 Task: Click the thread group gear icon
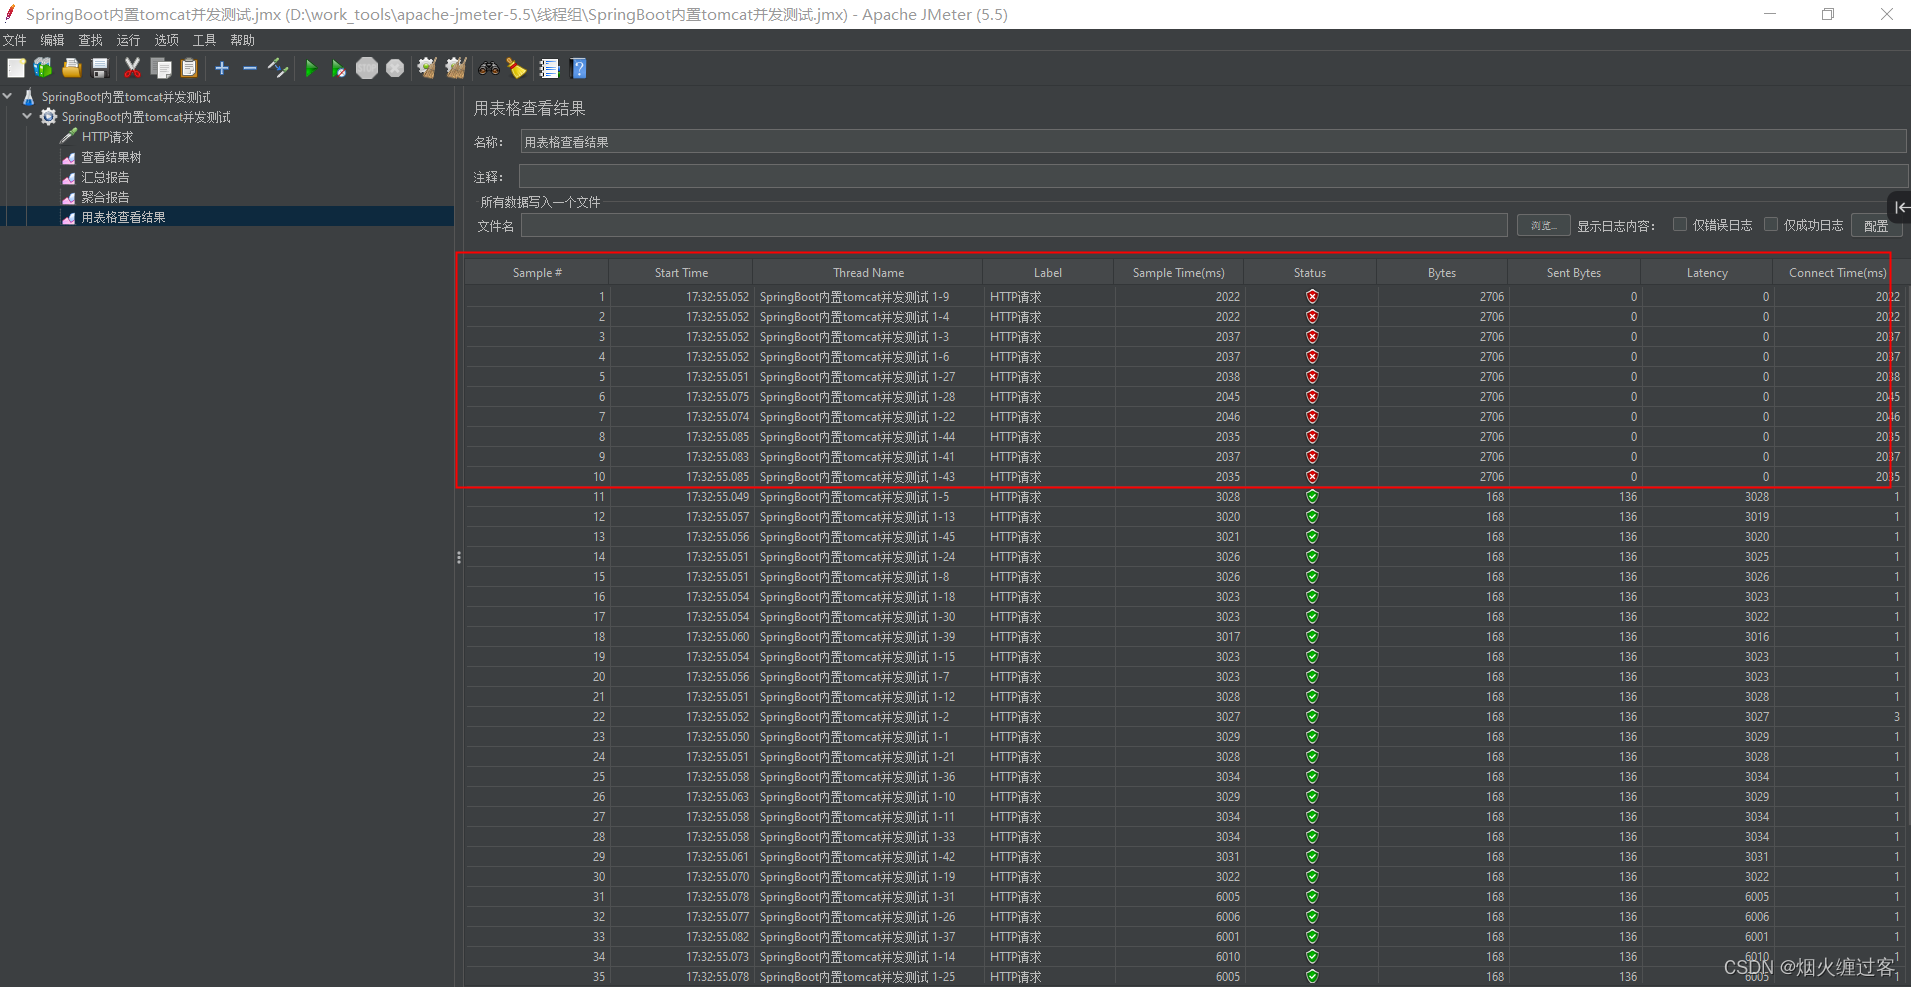click(48, 117)
